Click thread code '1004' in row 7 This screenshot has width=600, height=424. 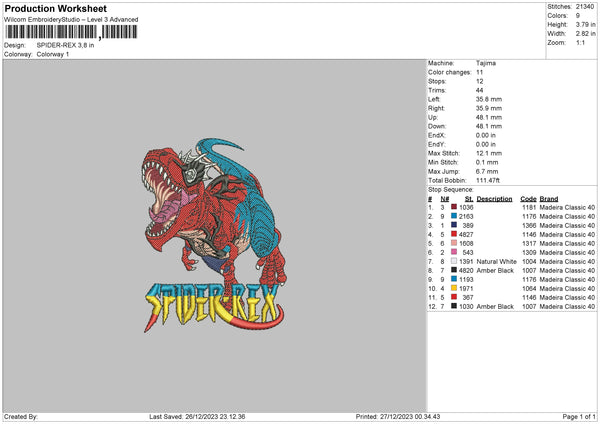(x=529, y=261)
